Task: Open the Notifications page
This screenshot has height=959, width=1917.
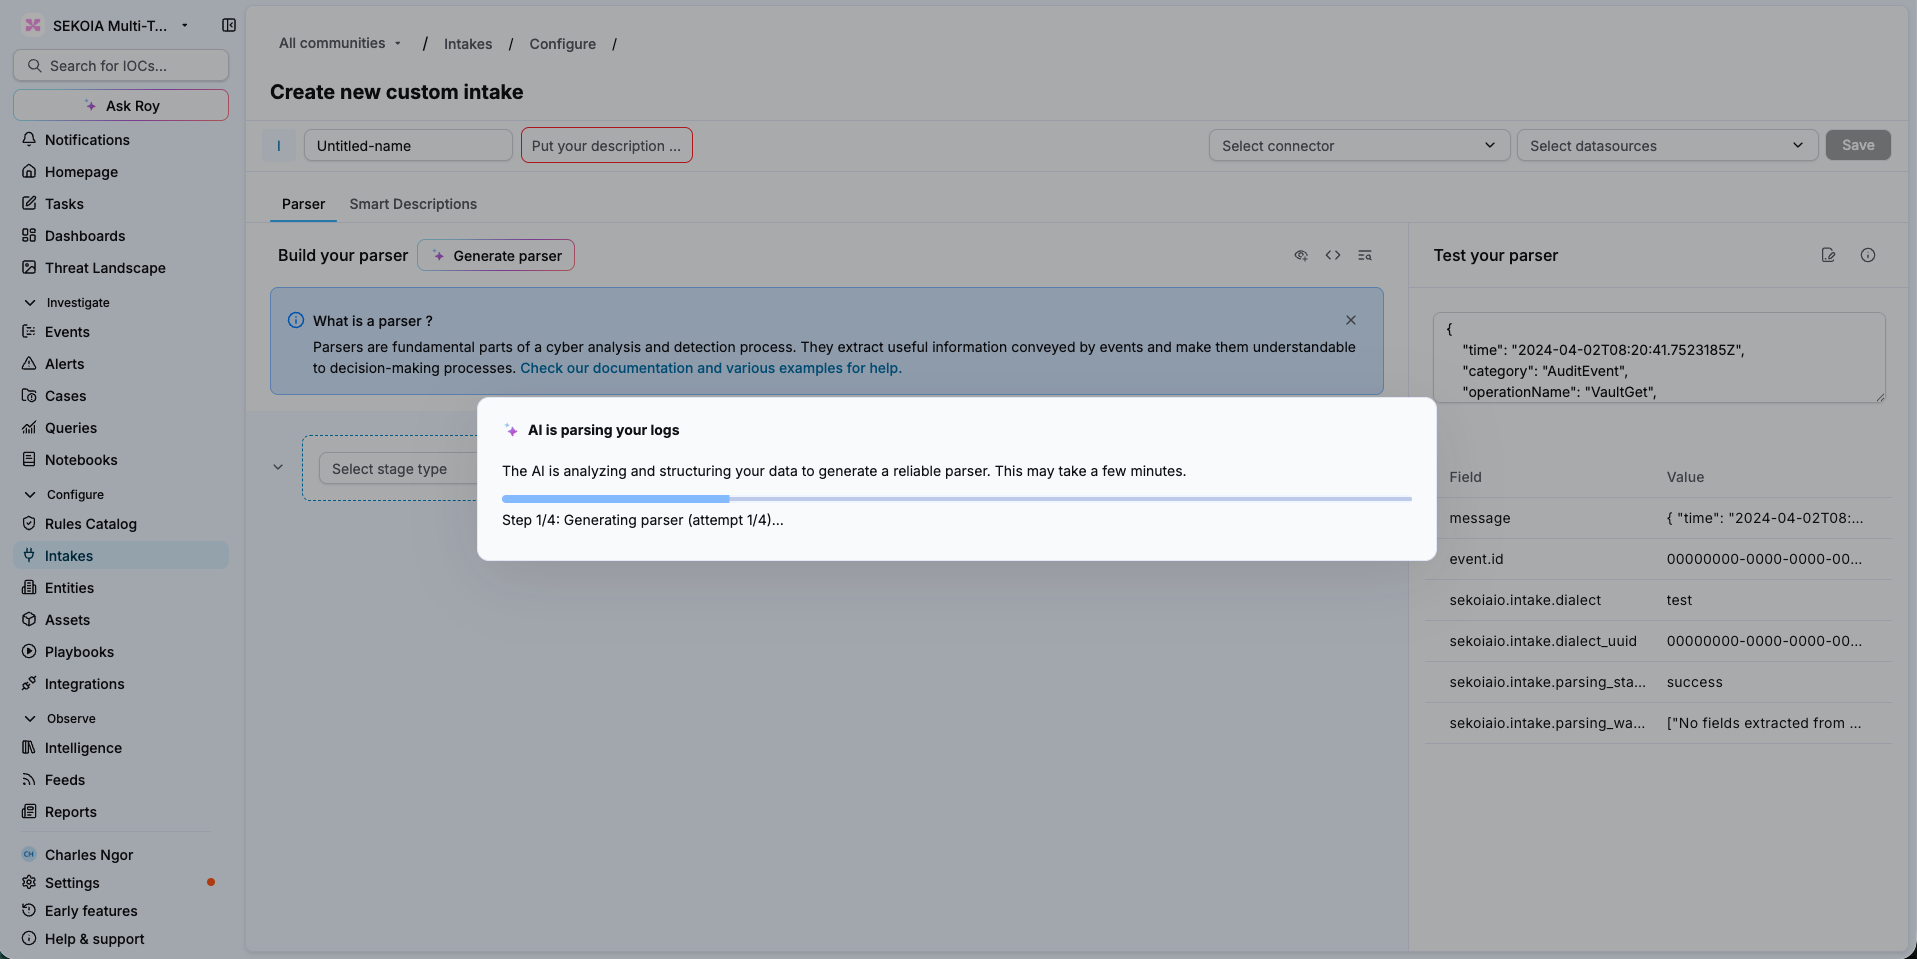Action: point(87,140)
